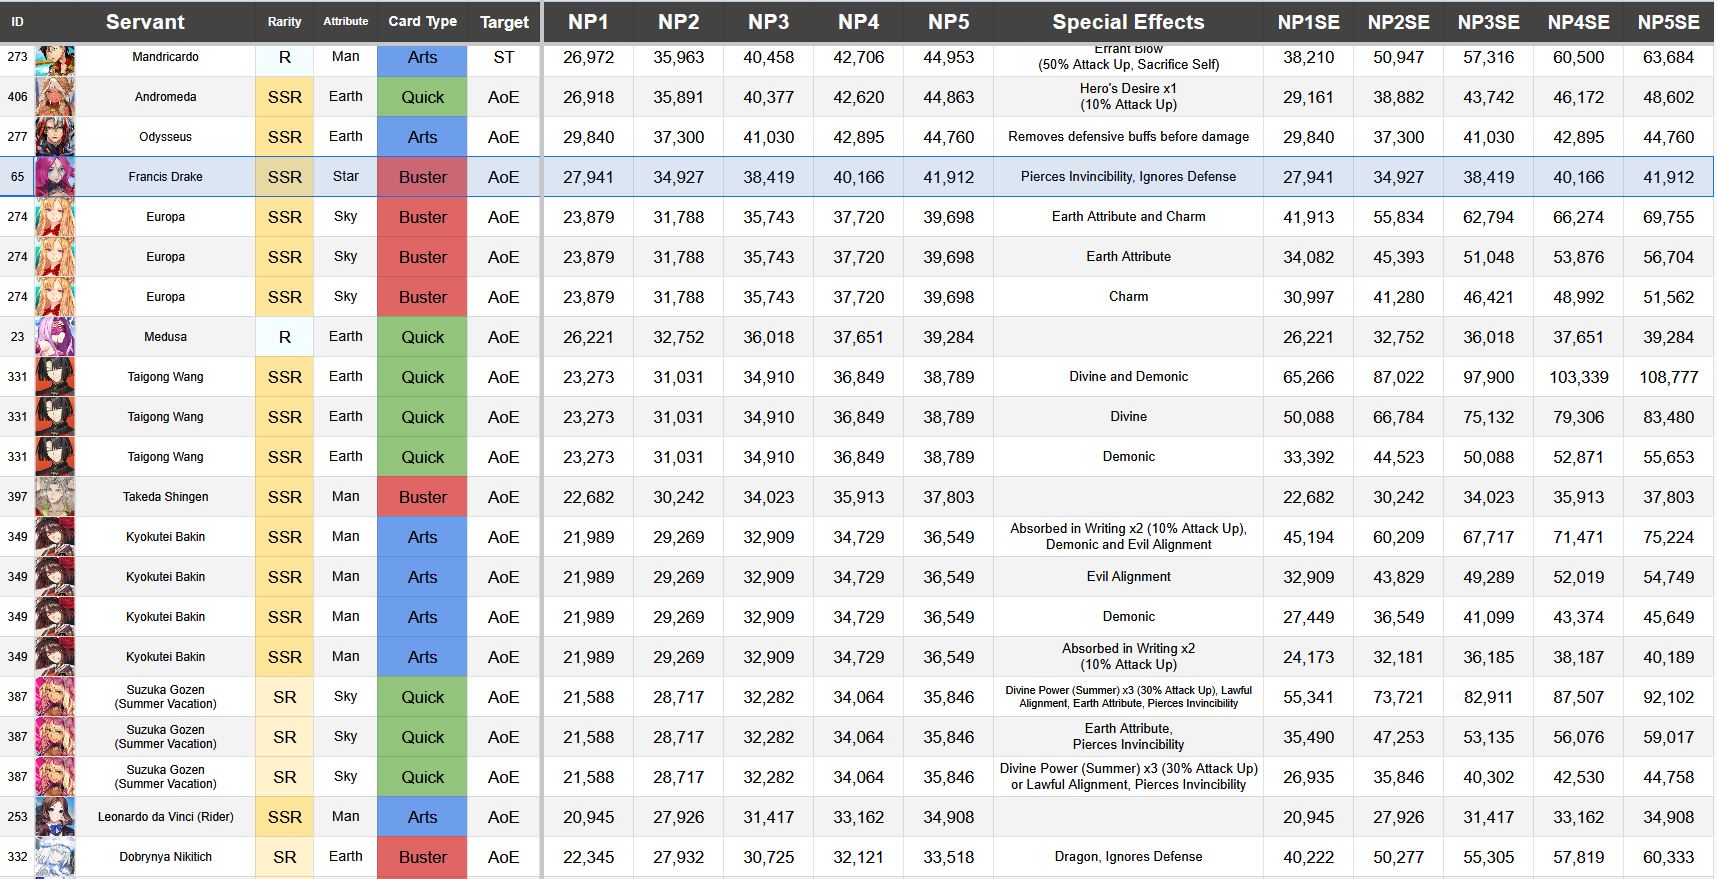Viewport: 1717px width, 879px height.
Task: Click the Takeda Shingen name cell
Action: [x=165, y=497]
